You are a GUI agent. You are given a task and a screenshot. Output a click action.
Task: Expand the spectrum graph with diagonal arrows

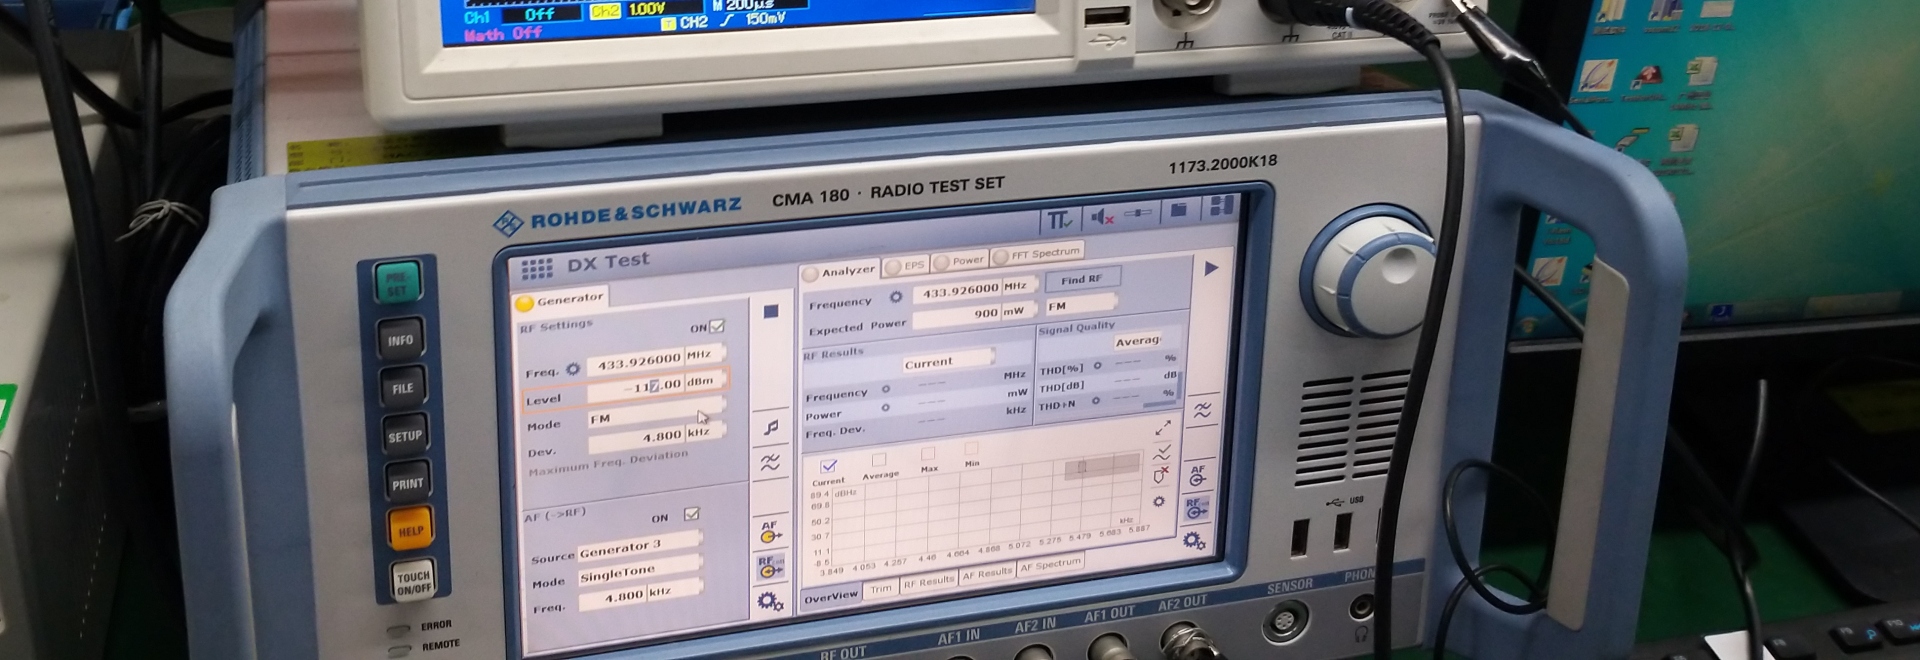point(1163,428)
